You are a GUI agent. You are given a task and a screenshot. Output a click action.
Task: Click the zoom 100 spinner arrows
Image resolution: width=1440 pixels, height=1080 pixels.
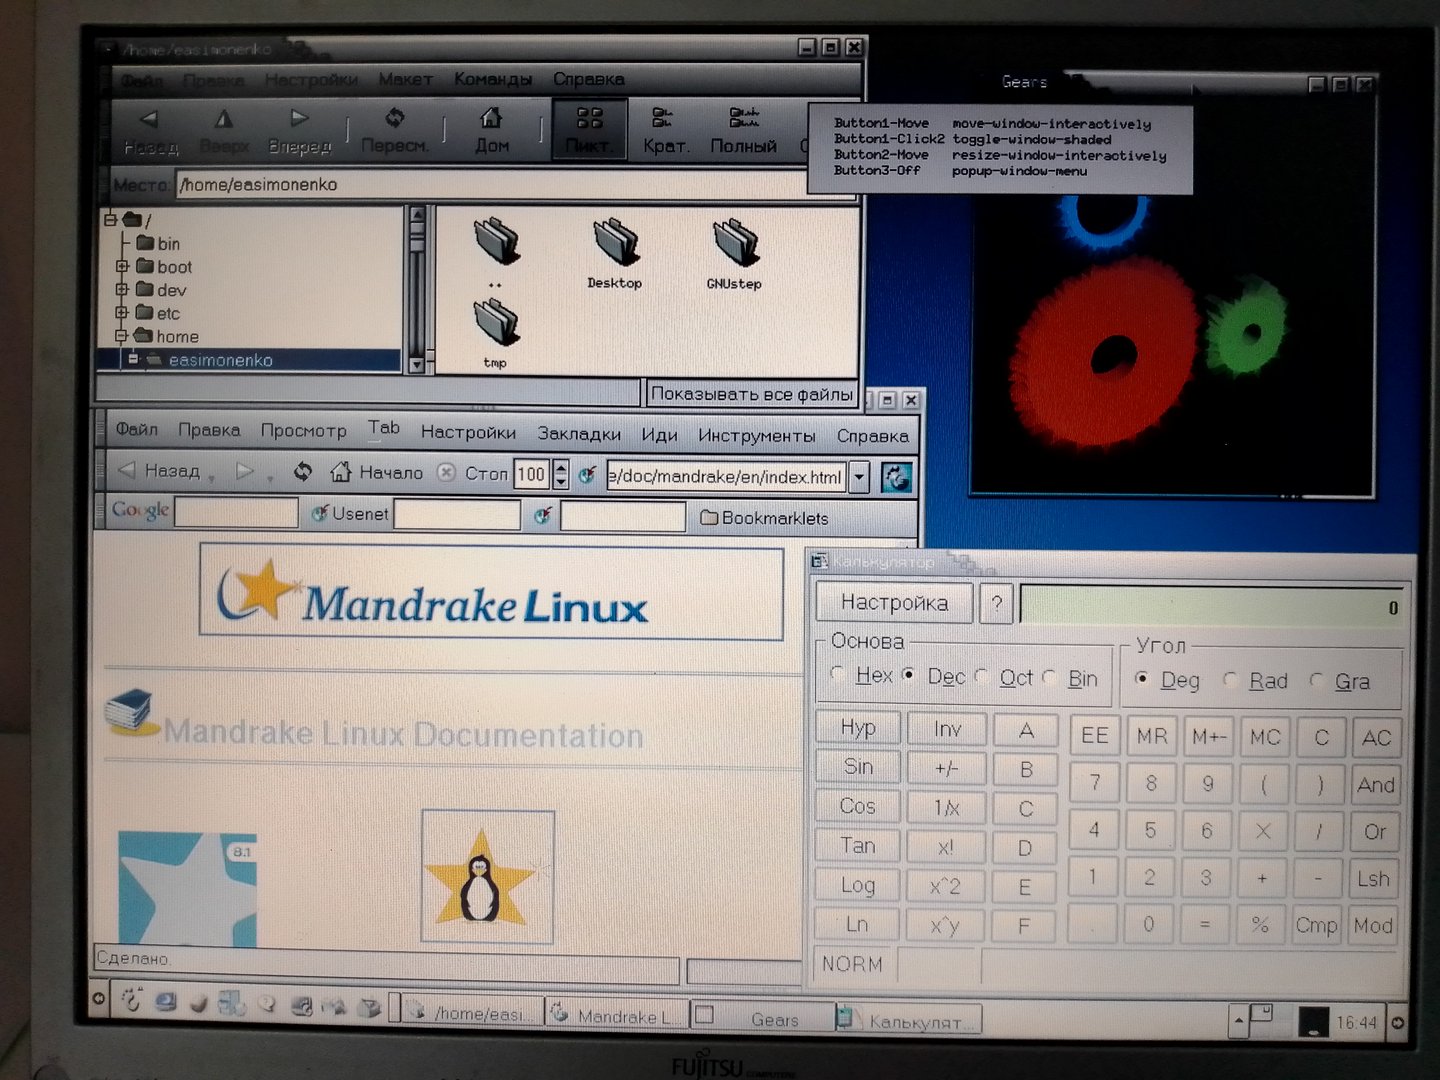[x=561, y=474]
